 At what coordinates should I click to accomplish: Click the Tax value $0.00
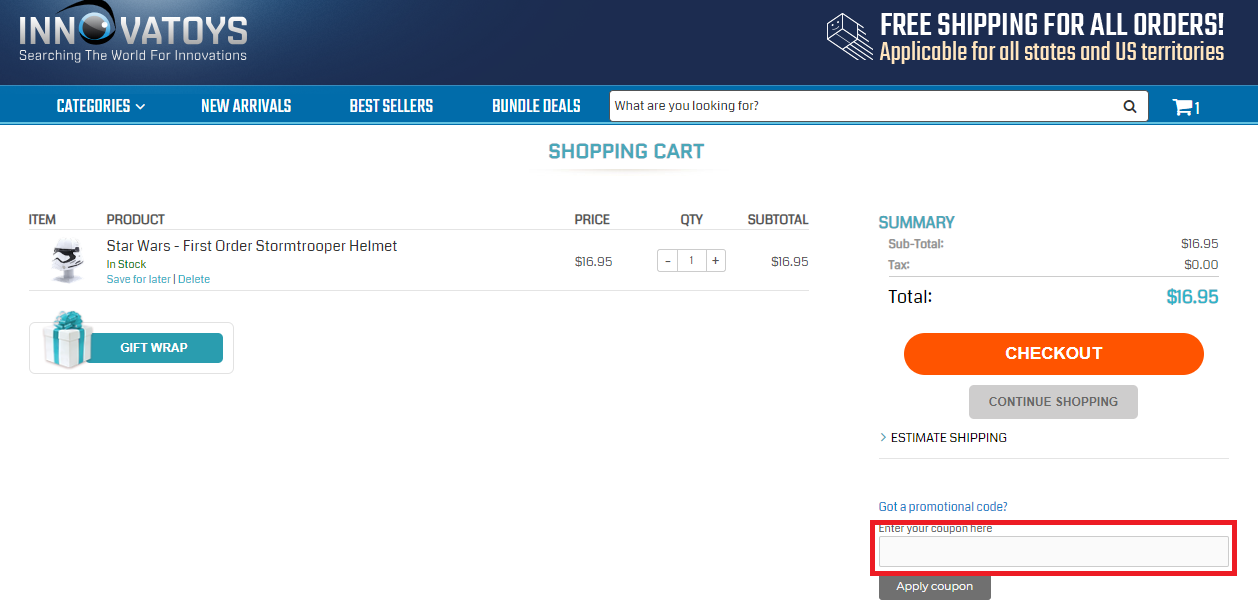[x=1200, y=265]
